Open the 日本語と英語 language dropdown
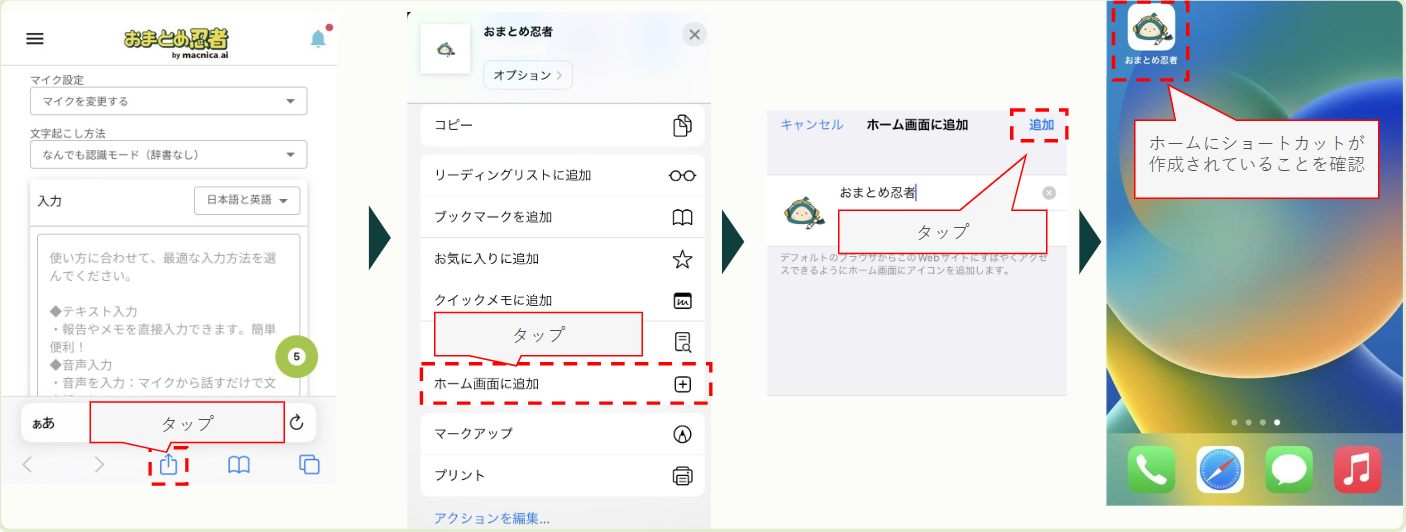The image size is (1406, 532). (x=247, y=200)
